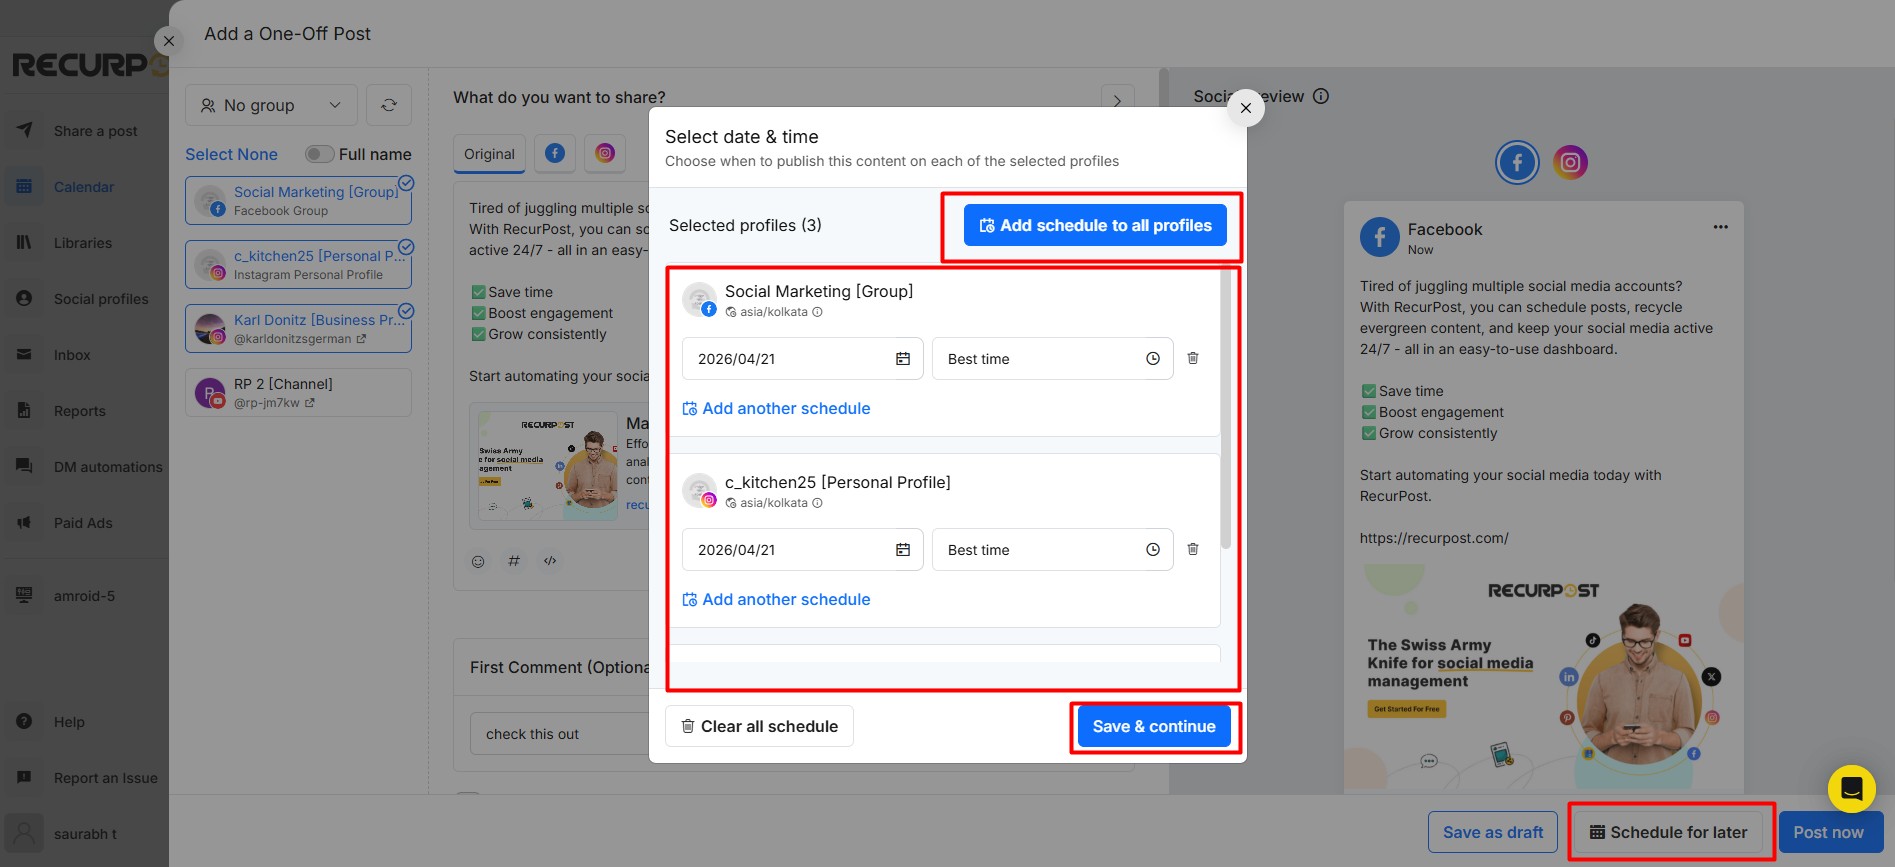Close the Add a One-Off Post panel
This screenshot has width=1895, height=867.
pos(169,41)
